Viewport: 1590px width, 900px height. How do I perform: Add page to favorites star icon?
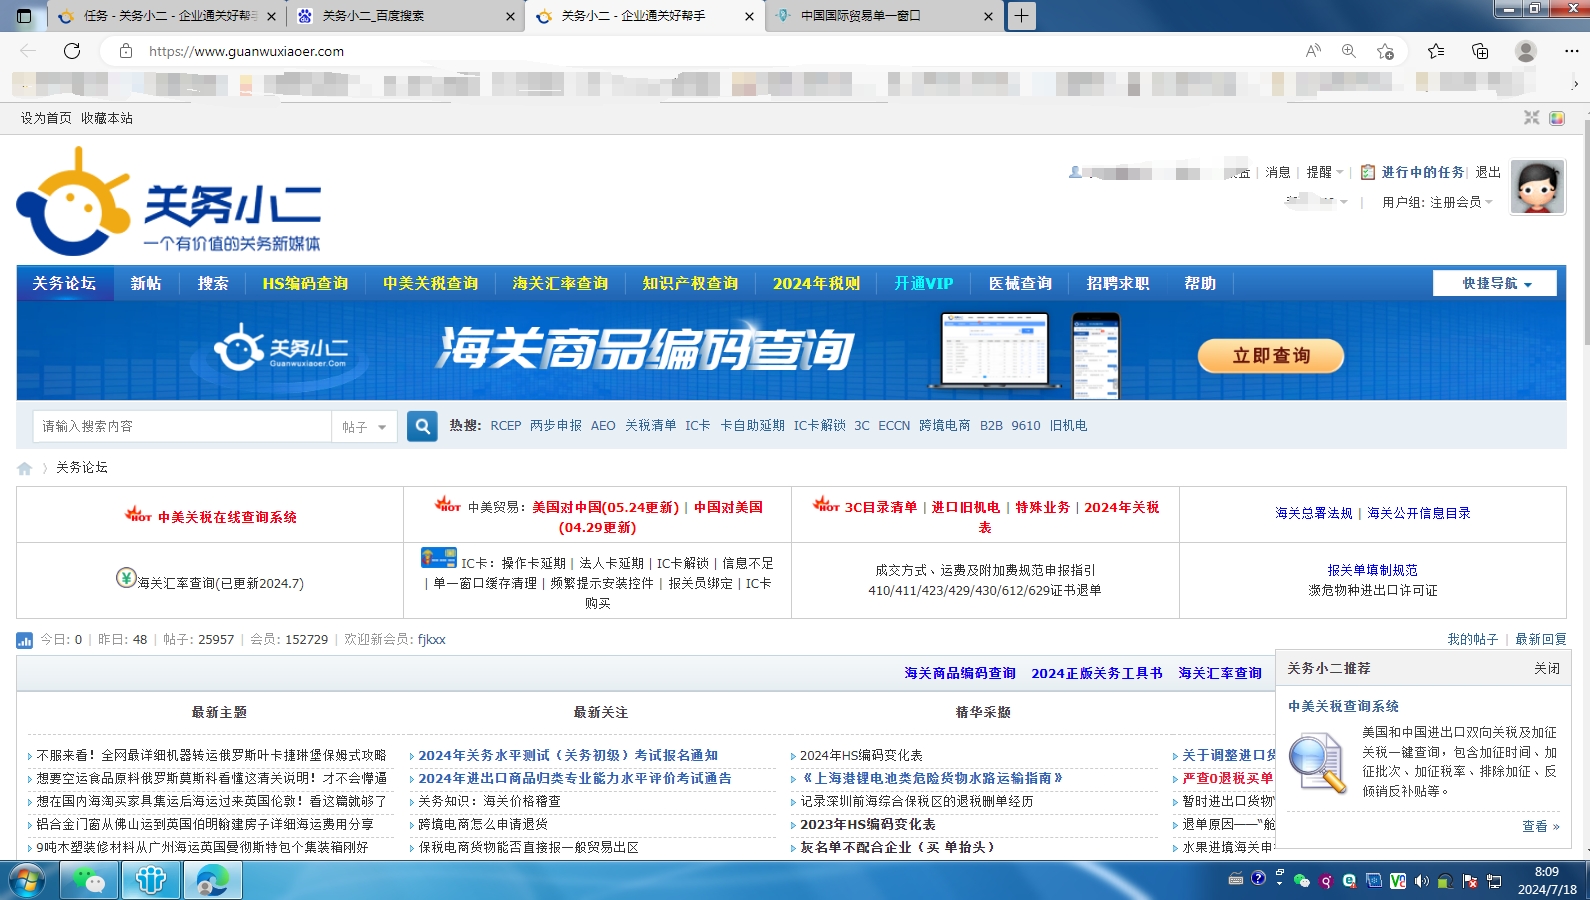pyautogui.click(x=1385, y=51)
